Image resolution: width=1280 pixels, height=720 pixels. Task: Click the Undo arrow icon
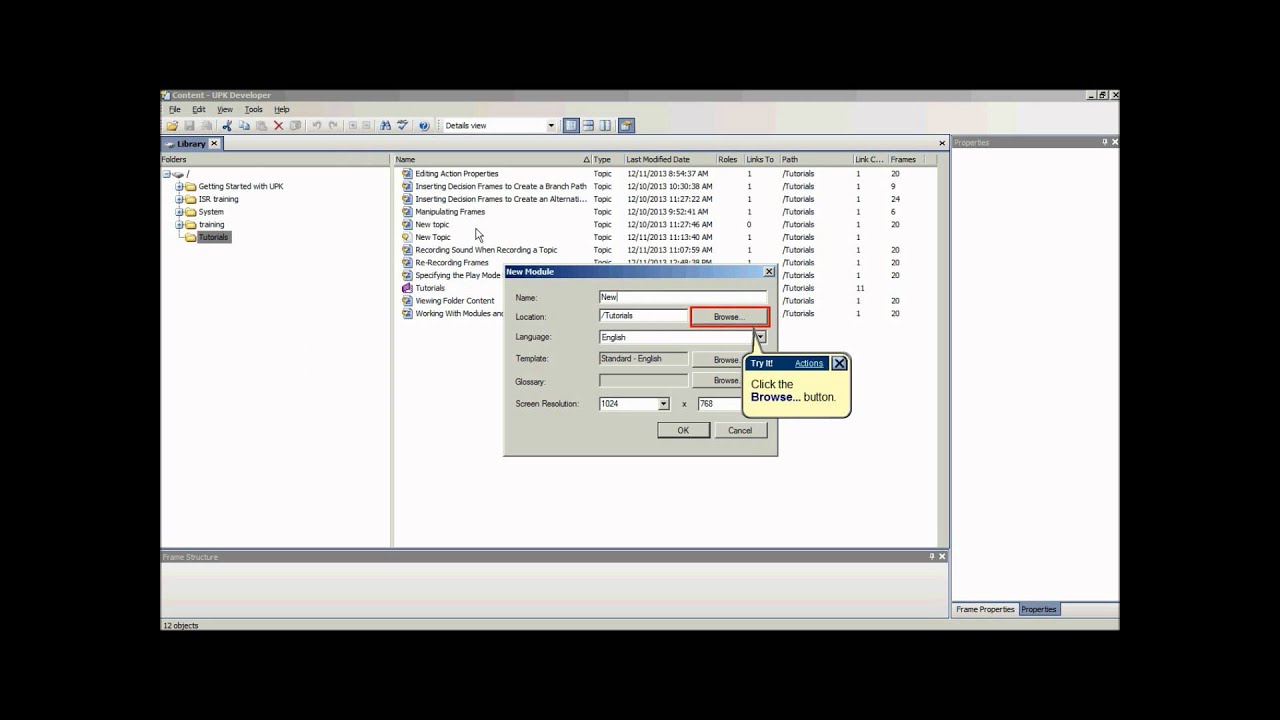click(x=316, y=126)
